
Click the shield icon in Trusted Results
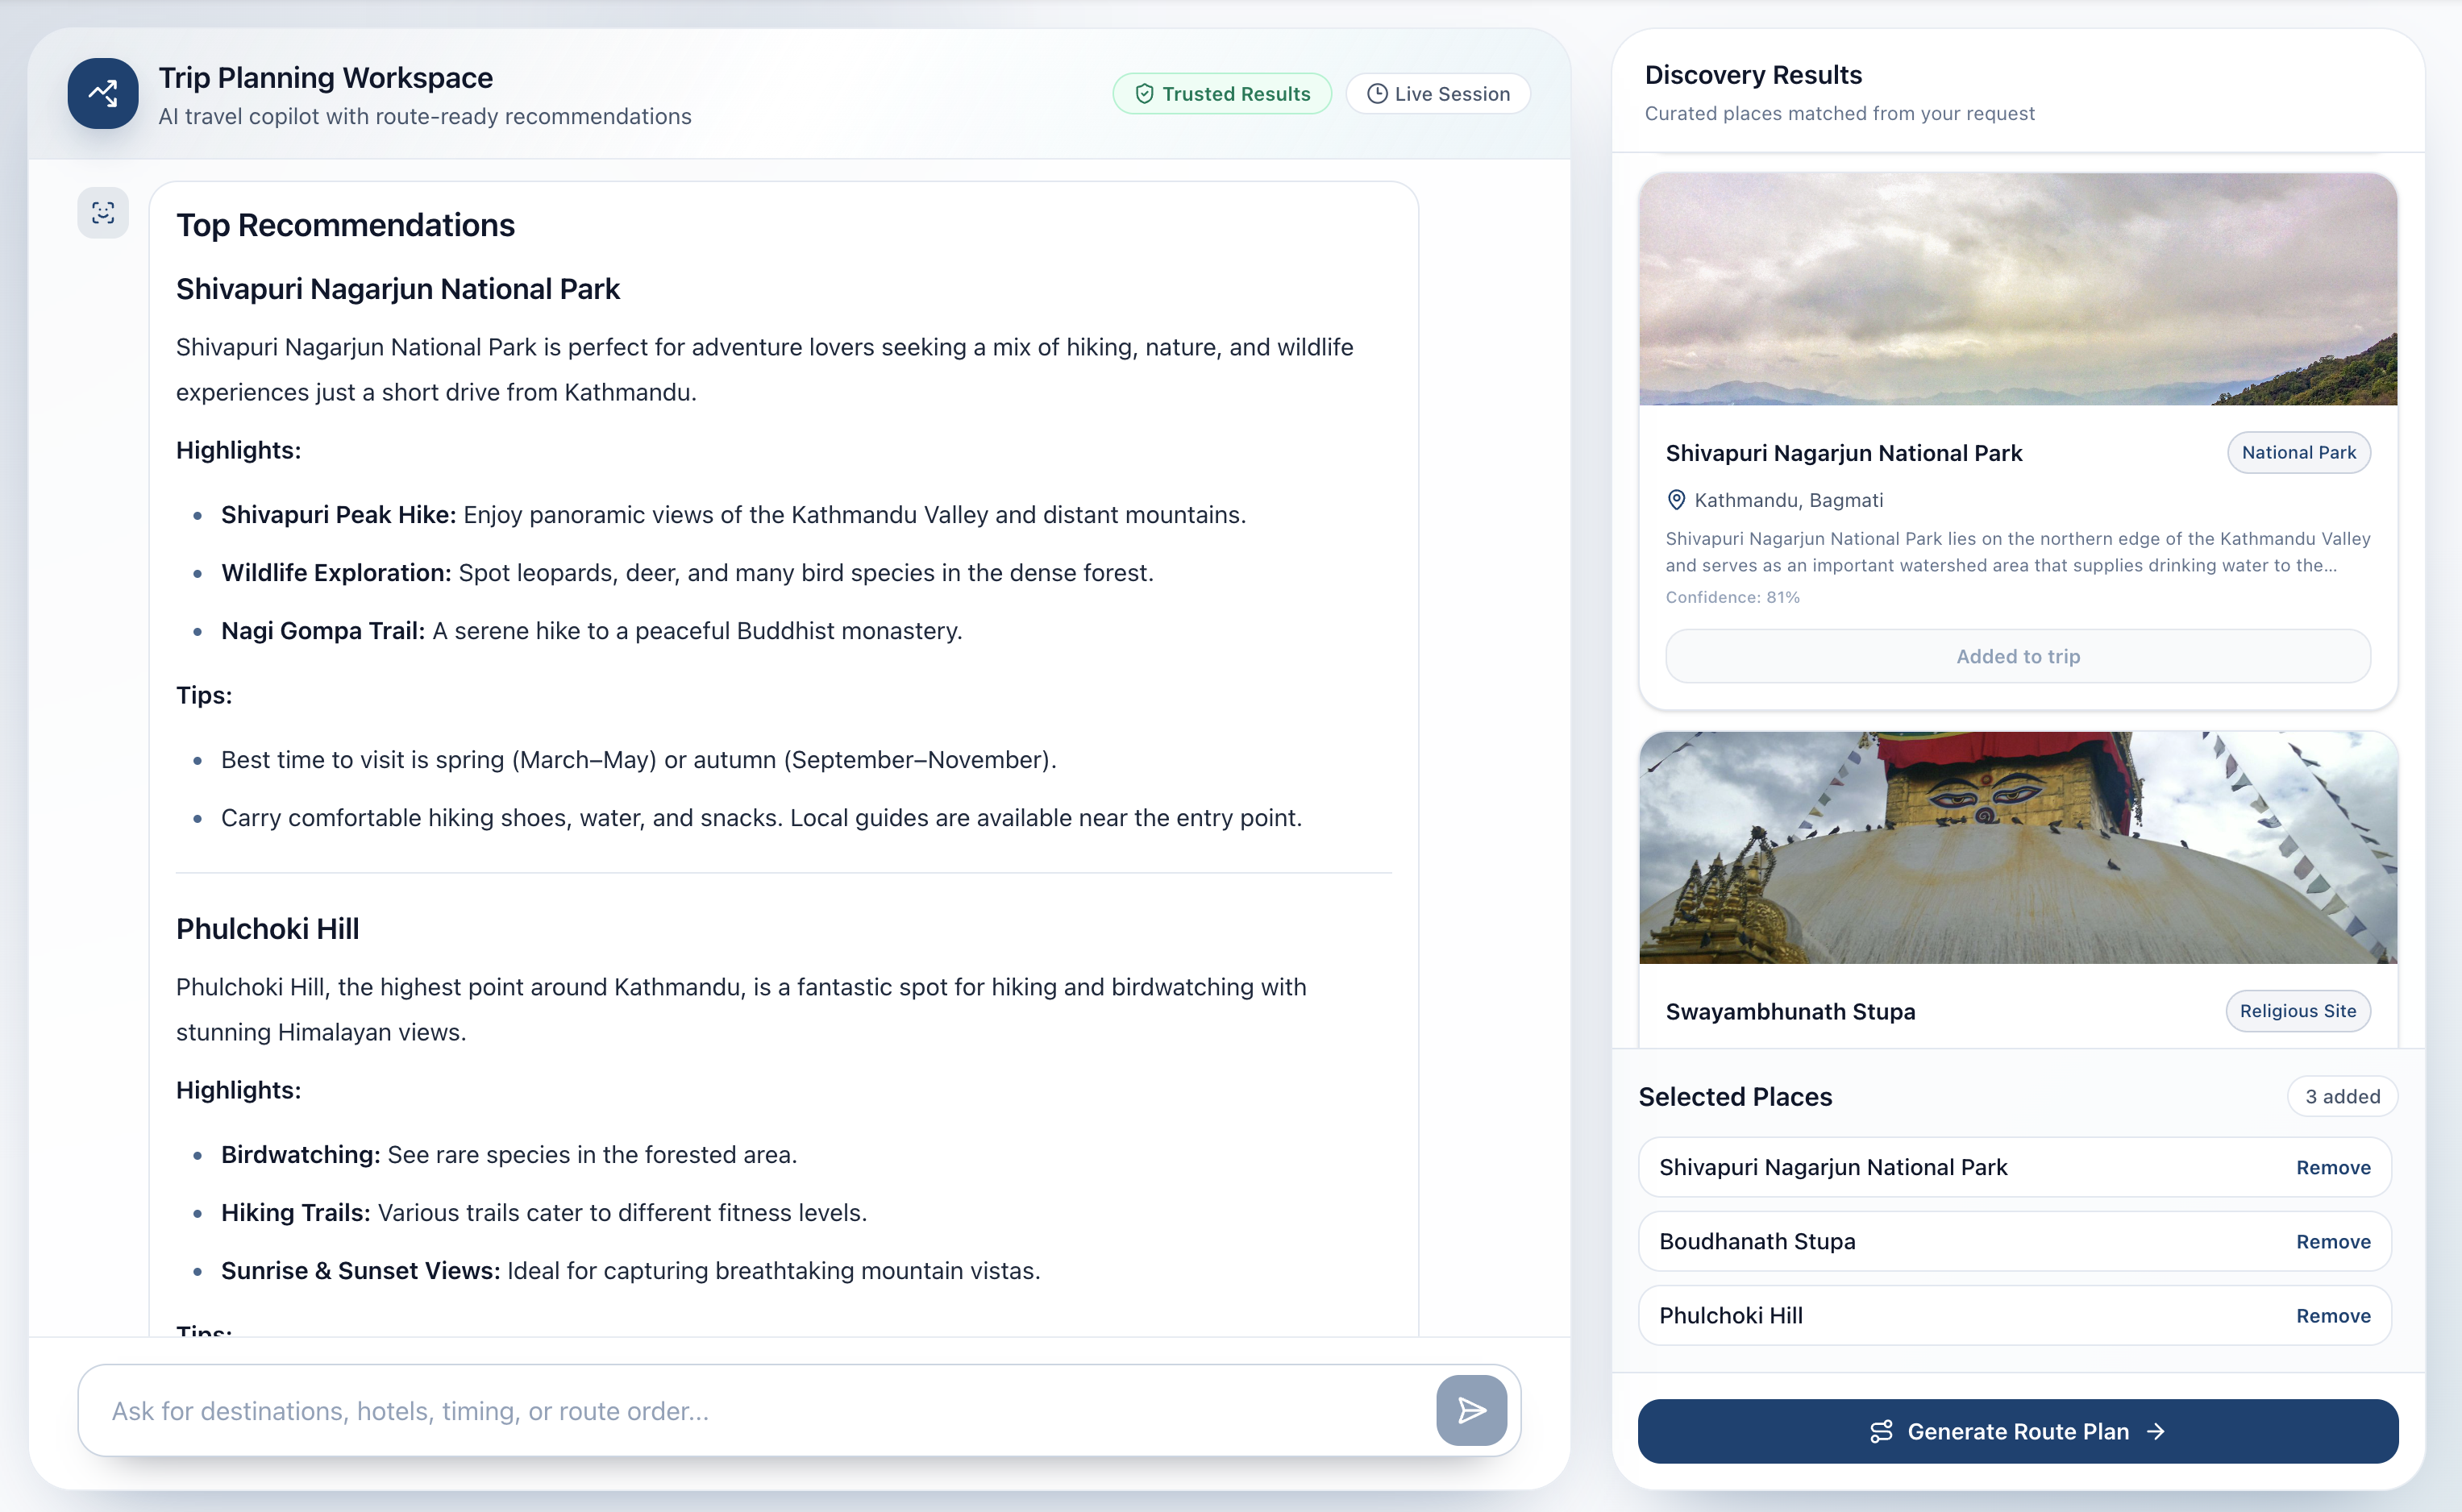1144,94
